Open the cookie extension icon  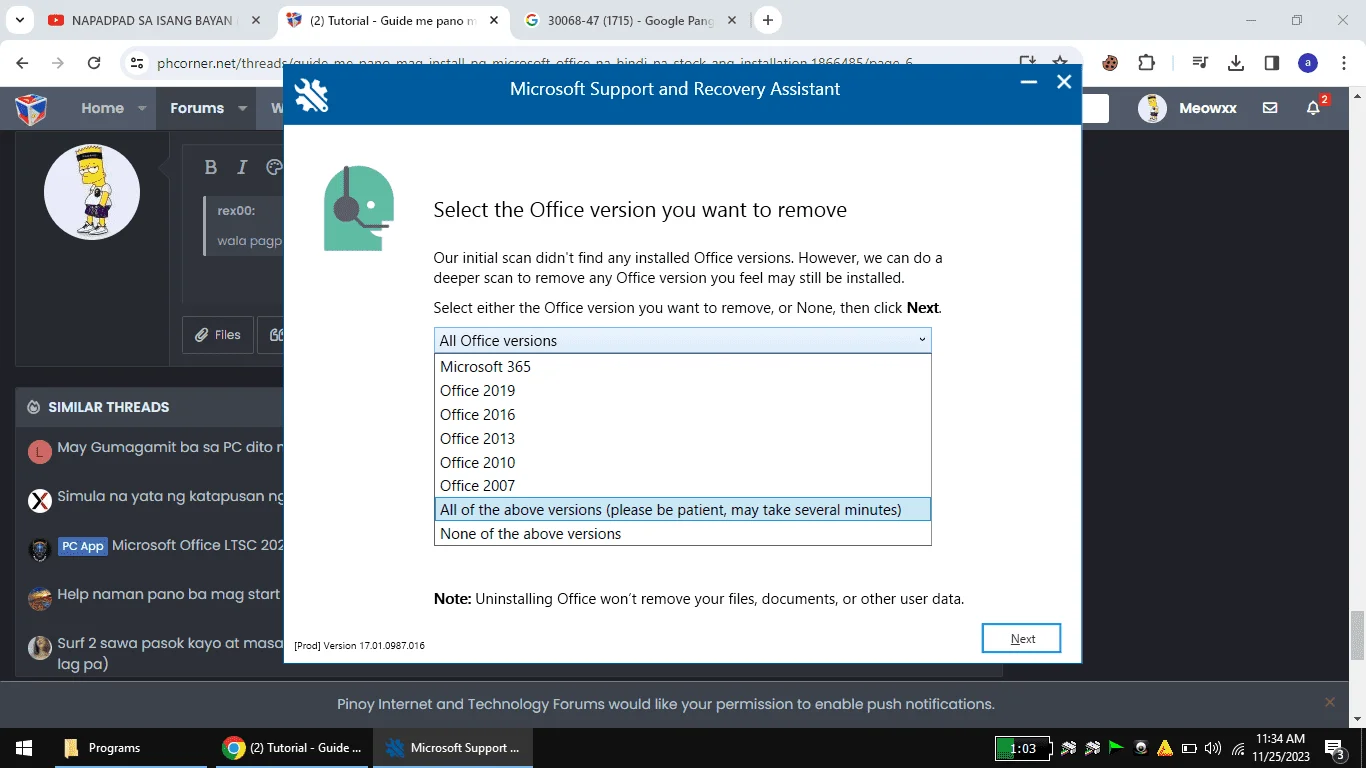pyautogui.click(x=1110, y=63)
